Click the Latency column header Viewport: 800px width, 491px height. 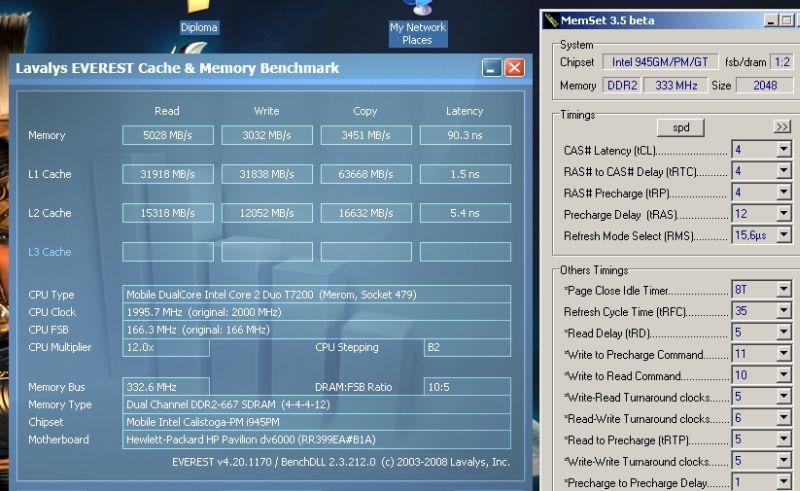pyautogui.click(x=464, y=111)
